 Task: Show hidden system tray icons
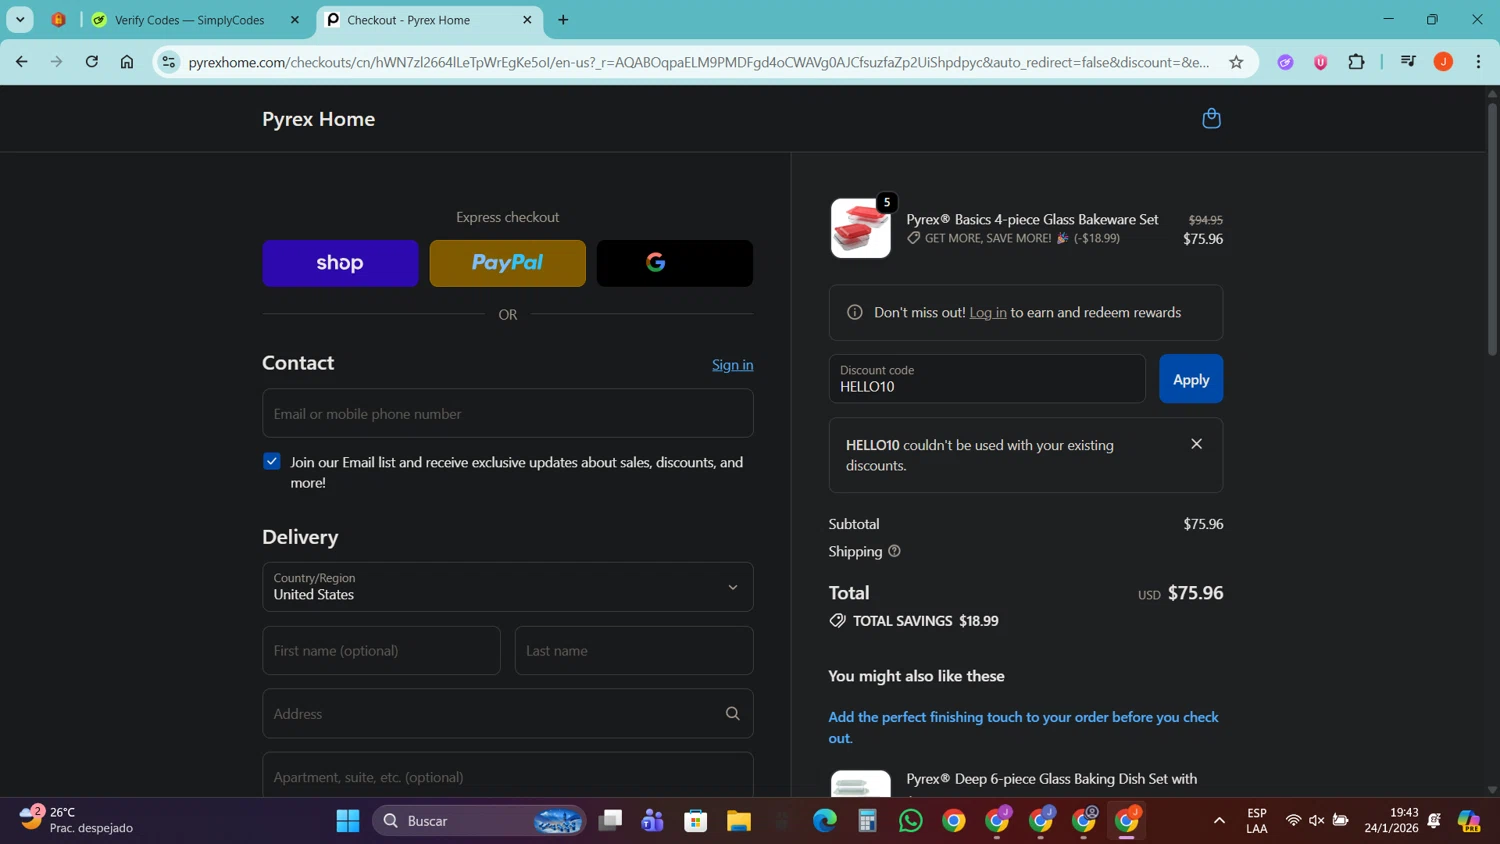click(x=1219, y=821)
